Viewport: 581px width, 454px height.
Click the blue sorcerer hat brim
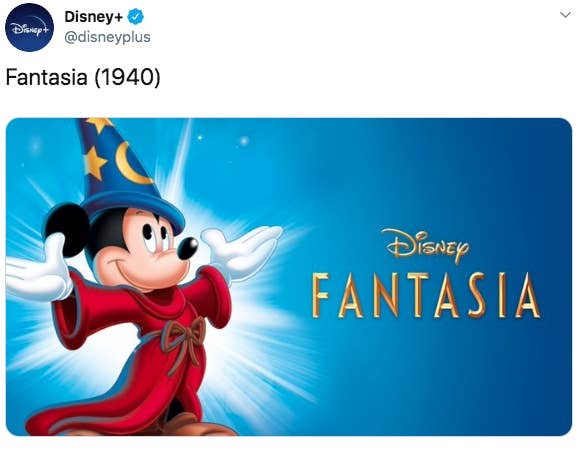pos(132,211)
